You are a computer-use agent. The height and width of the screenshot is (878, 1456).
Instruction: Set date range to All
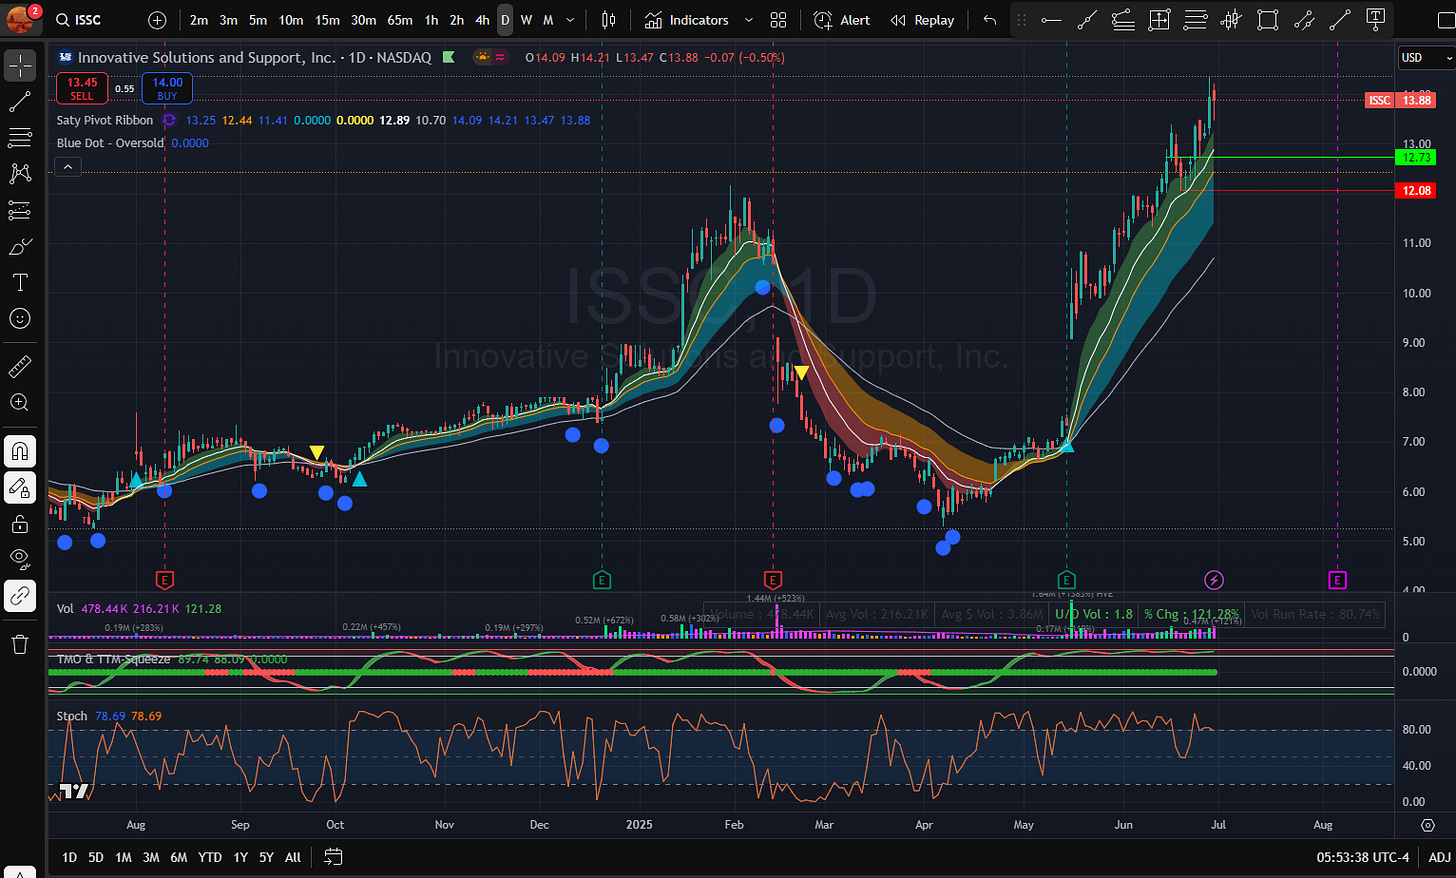point(293,857)
